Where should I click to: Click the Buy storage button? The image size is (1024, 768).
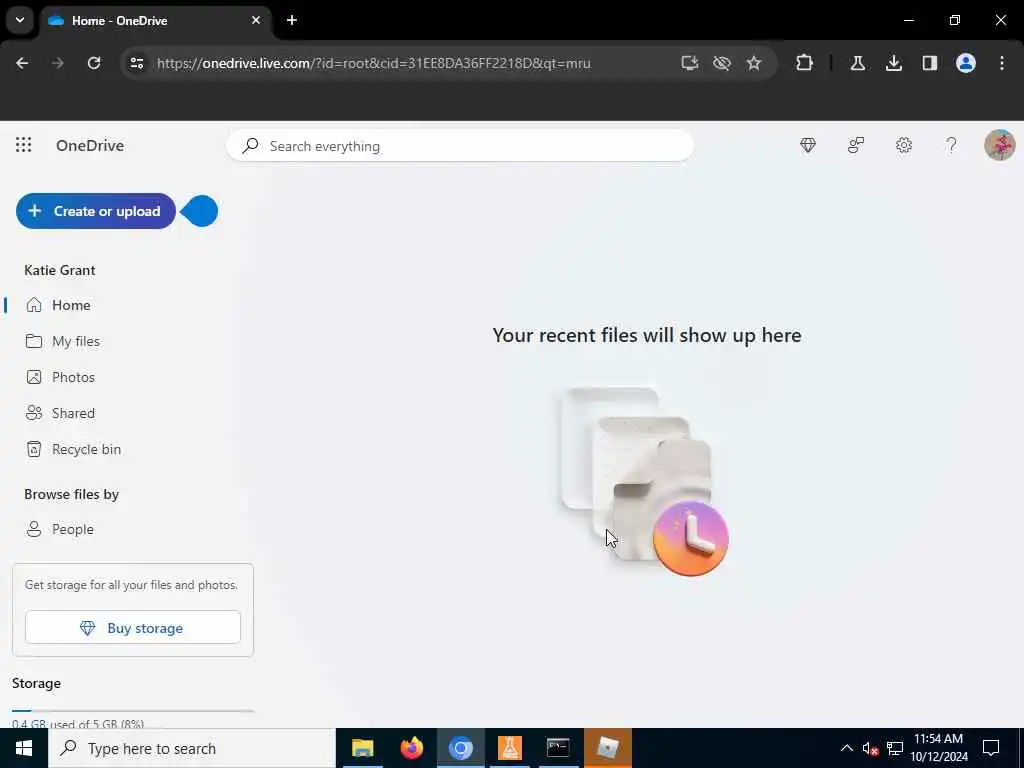click(133, 628)
